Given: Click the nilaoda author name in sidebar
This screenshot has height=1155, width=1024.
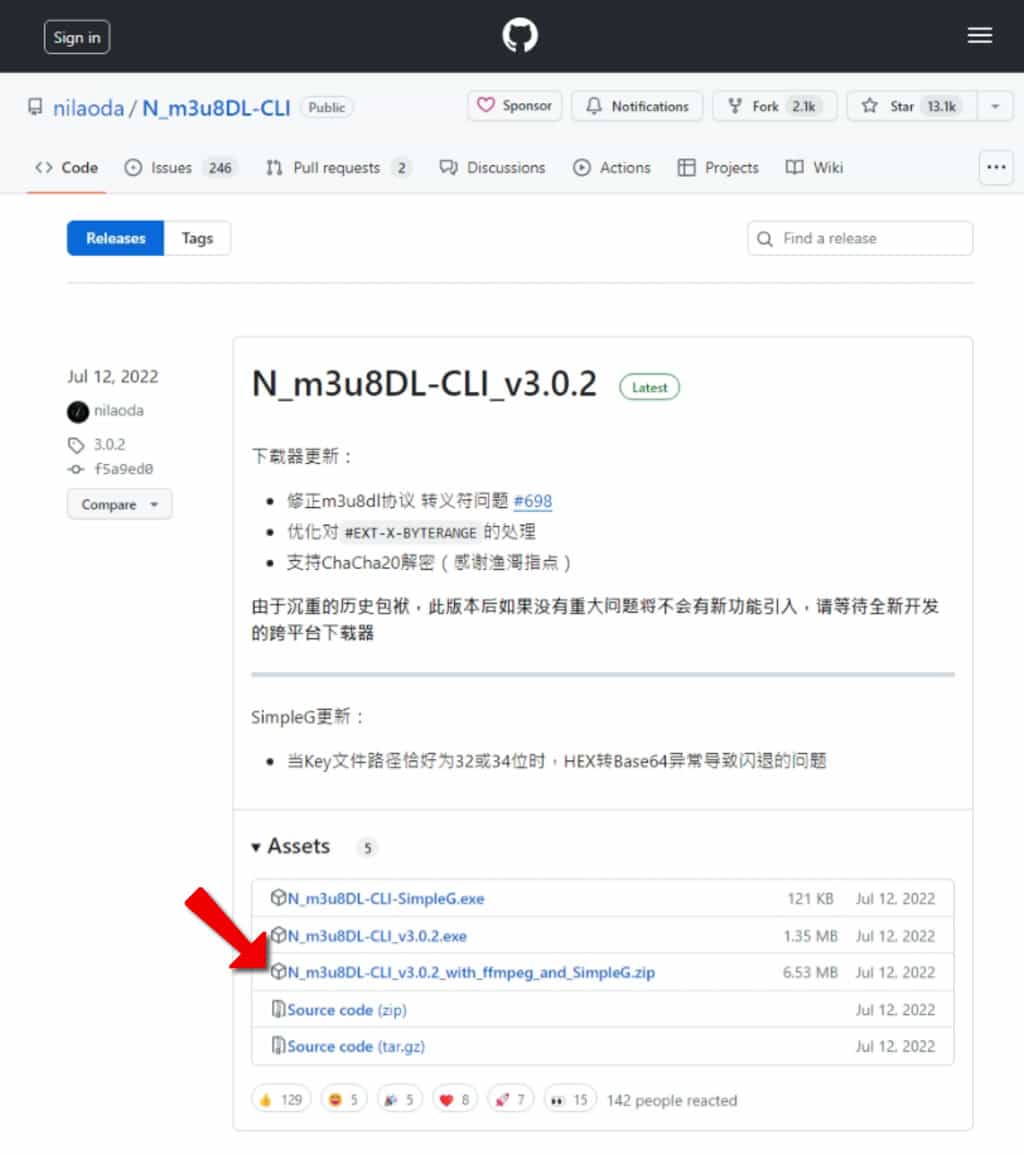Looking at the screenshot, I should tap(119, 410).
